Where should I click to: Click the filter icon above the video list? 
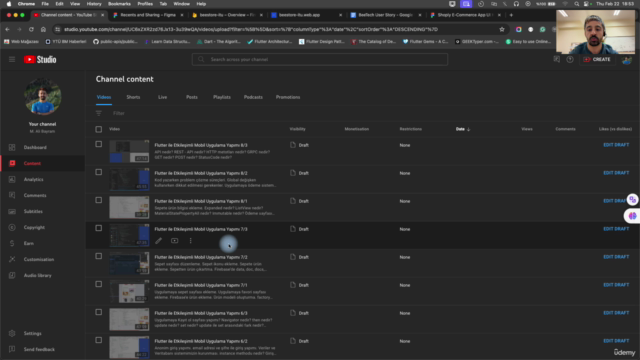99,113
